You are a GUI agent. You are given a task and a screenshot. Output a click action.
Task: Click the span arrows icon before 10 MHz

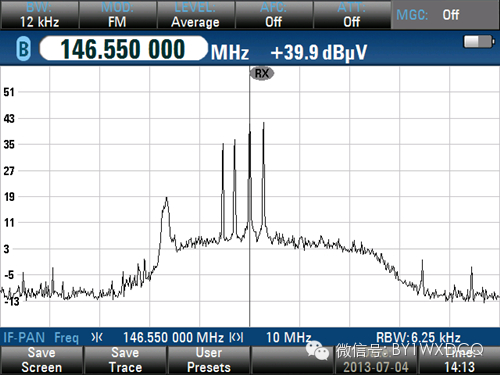[x=236, y=338]
